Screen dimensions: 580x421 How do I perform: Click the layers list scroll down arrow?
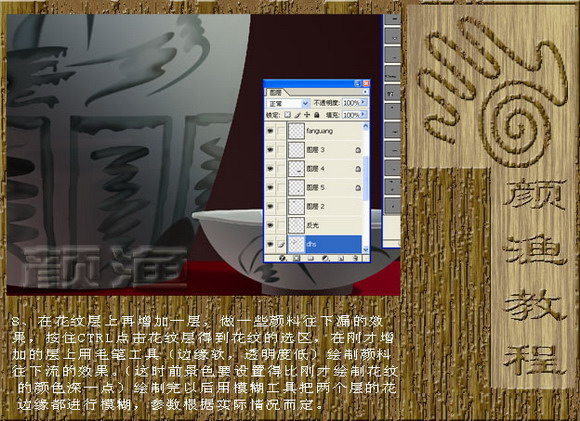[x=365, y=249]
